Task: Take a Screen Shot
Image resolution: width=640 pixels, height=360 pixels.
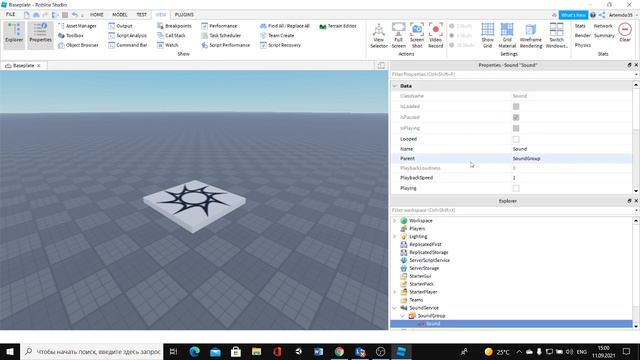Action: (417, 36)
